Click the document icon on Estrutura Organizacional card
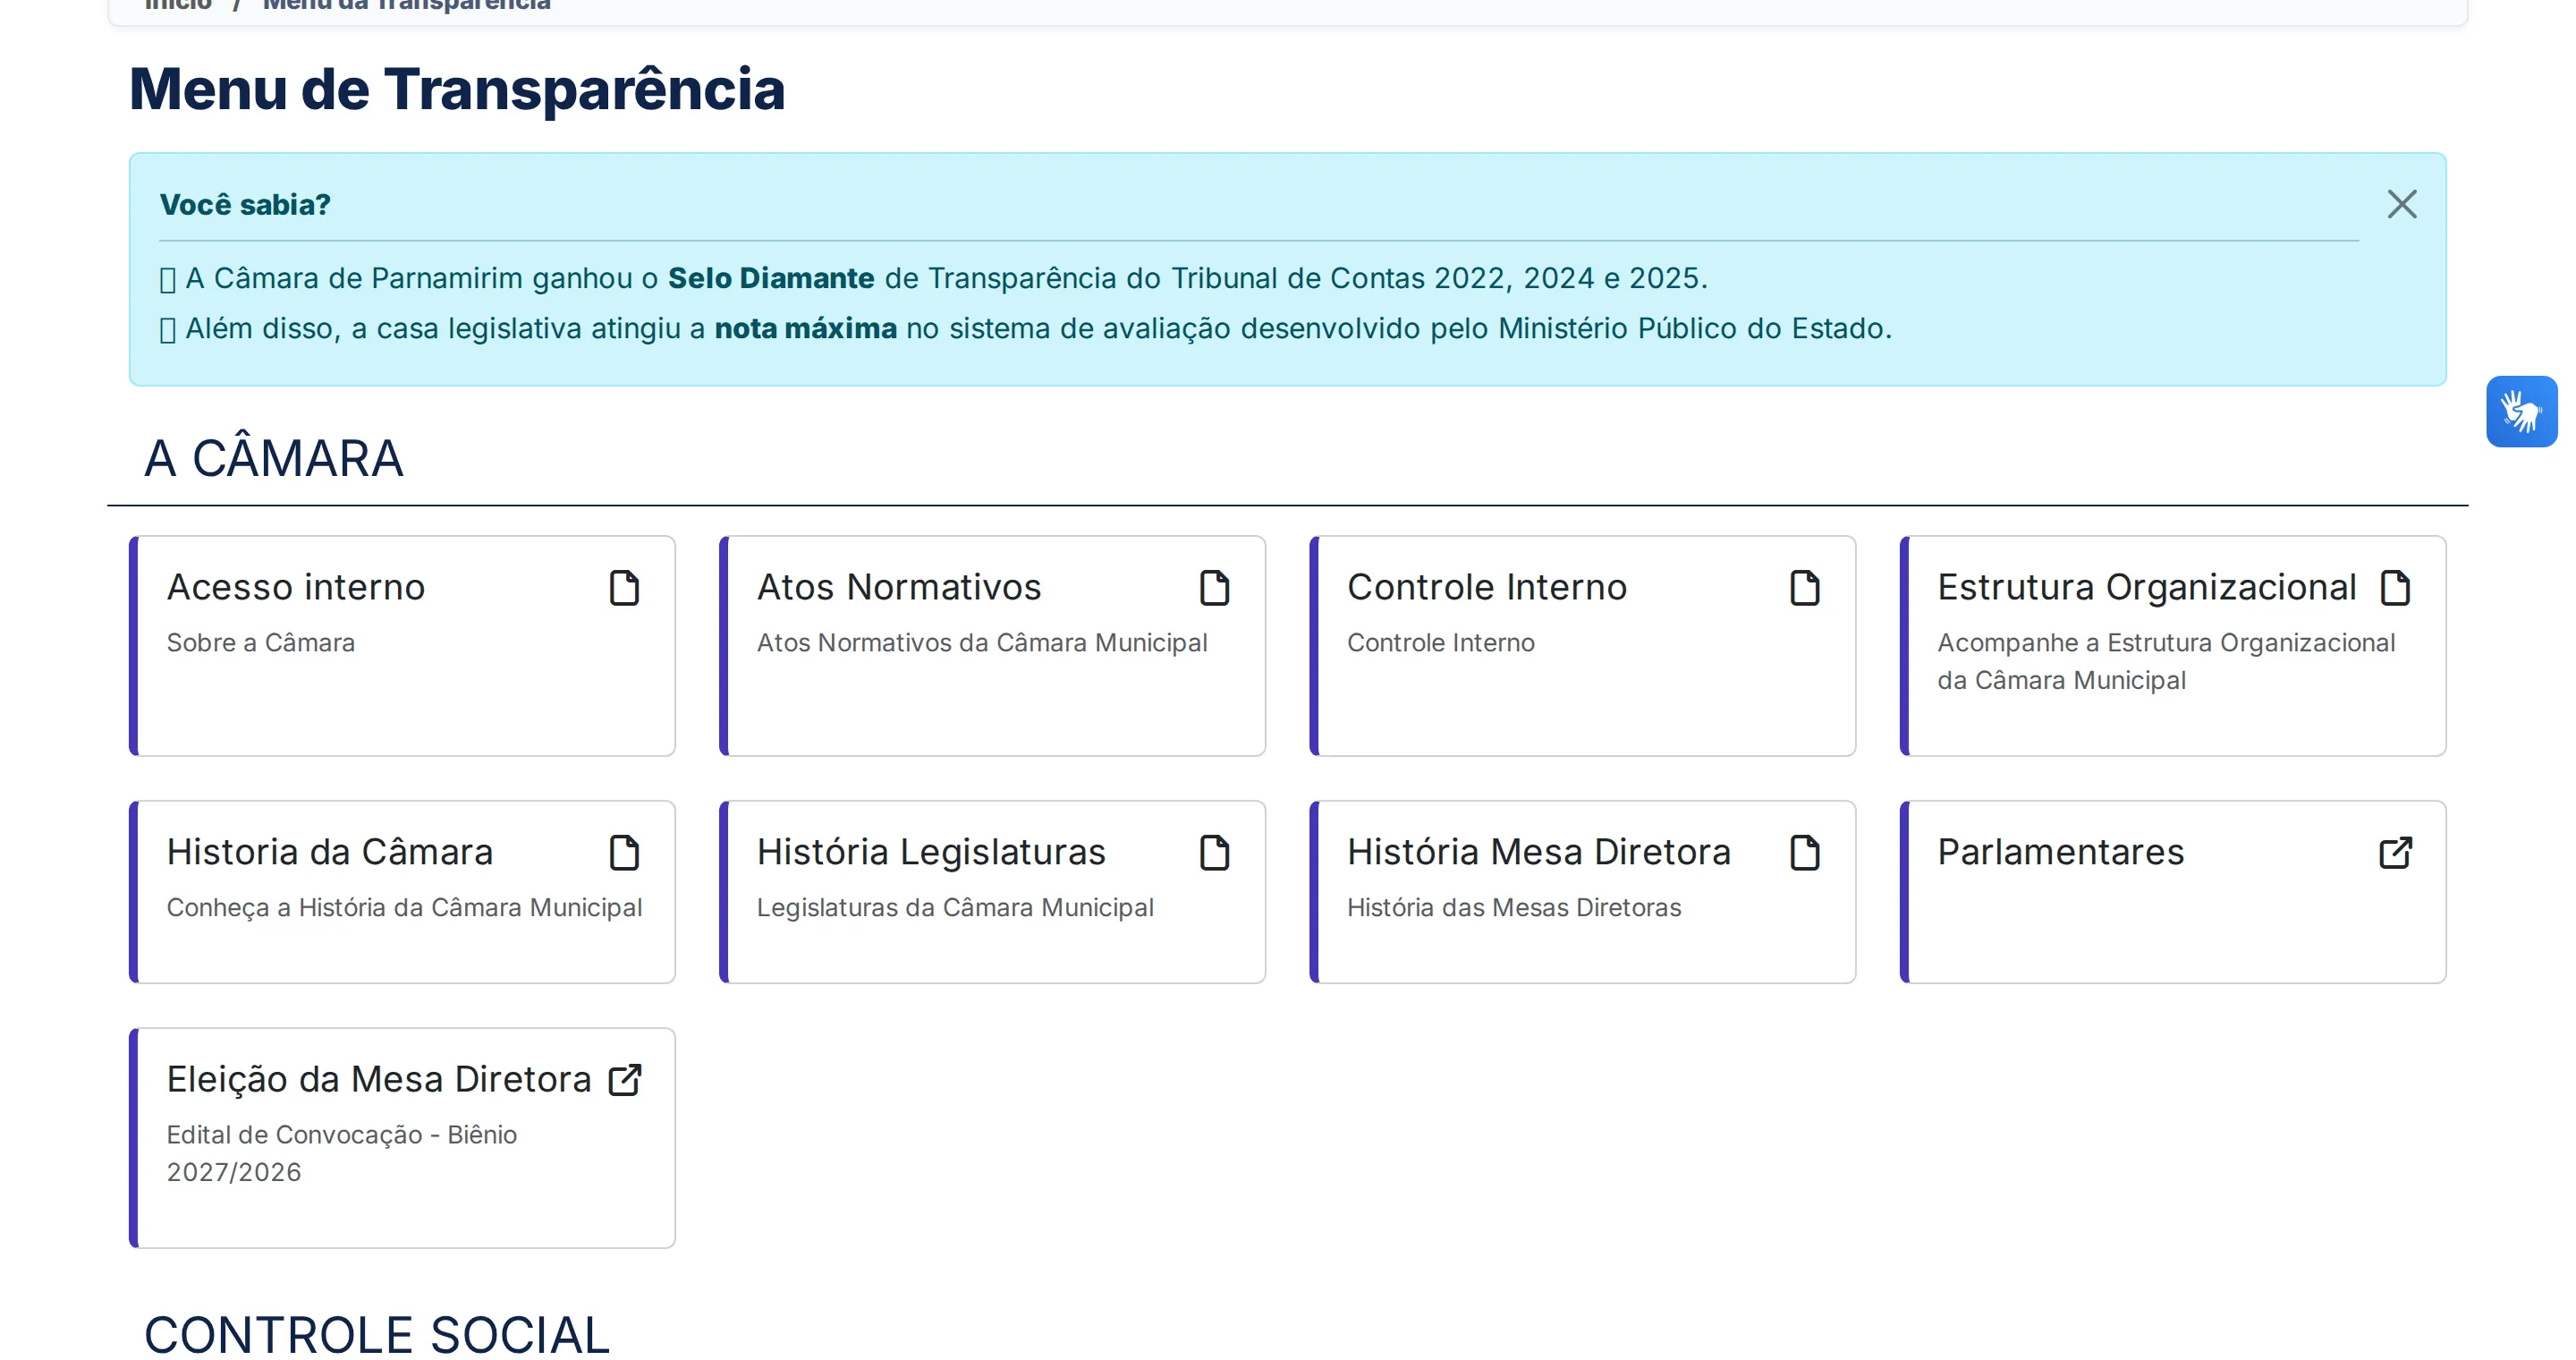Screen dimensions: 2576x1360 pyautogui.click(x=2395, y=588)
